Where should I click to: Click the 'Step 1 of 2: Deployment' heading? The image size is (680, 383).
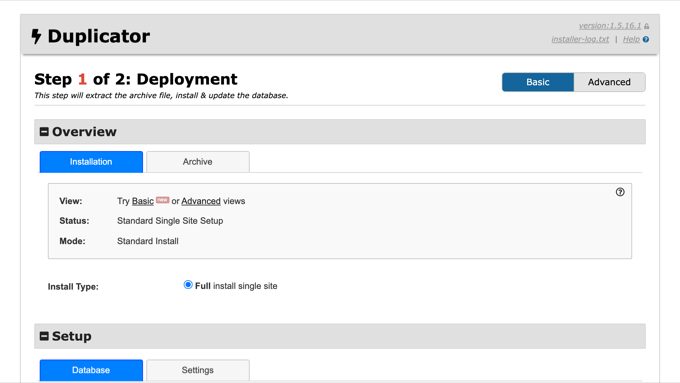[136, 79]
